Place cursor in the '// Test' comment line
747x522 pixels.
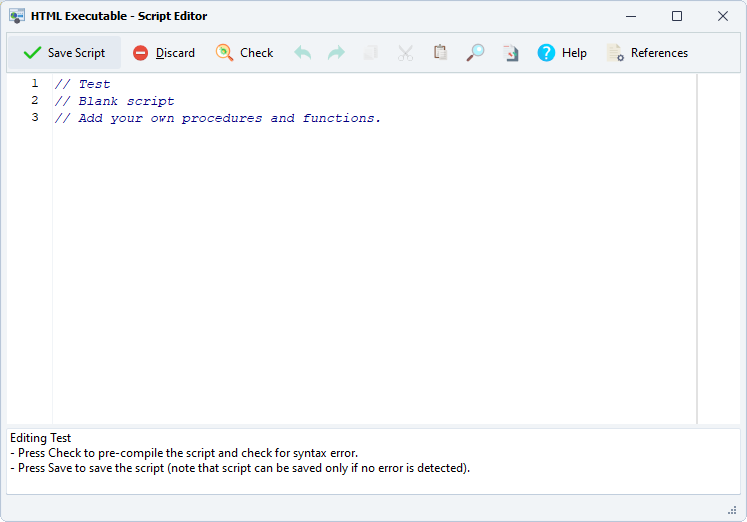tap(84, 84)
